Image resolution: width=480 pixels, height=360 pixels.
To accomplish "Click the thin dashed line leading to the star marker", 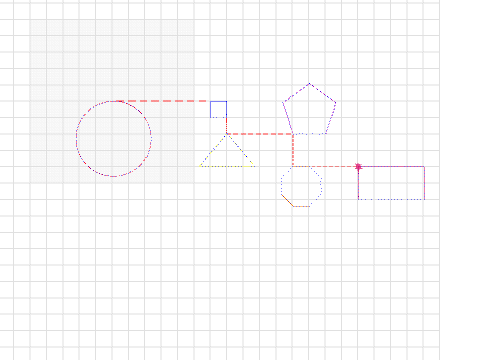I will click(x=325, y=166).
